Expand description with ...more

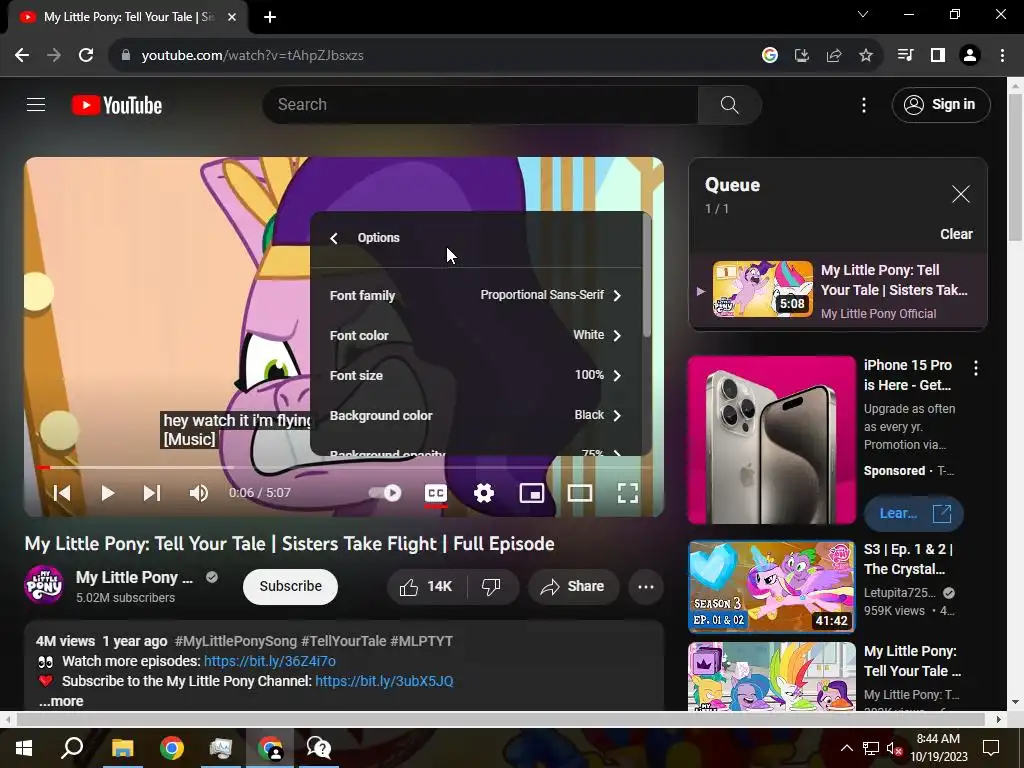[x=61, y=701]
